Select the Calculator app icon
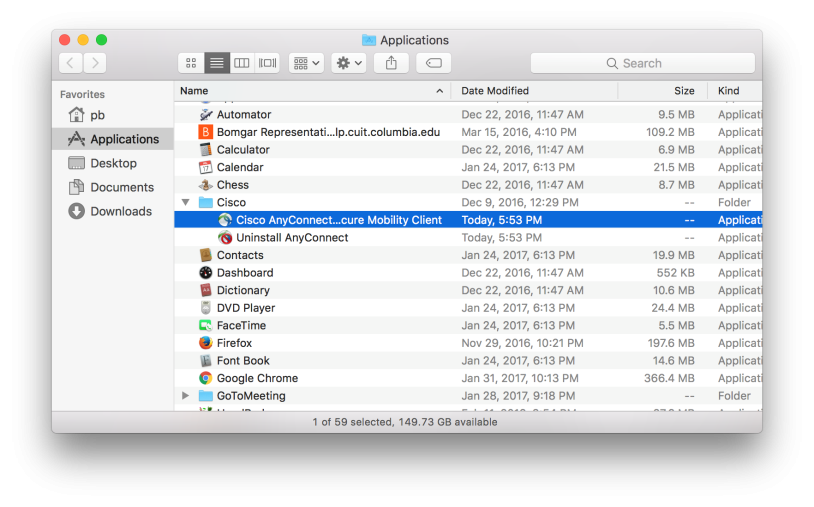Viewport: 814px width, 507px height. [x=206, y=149]
